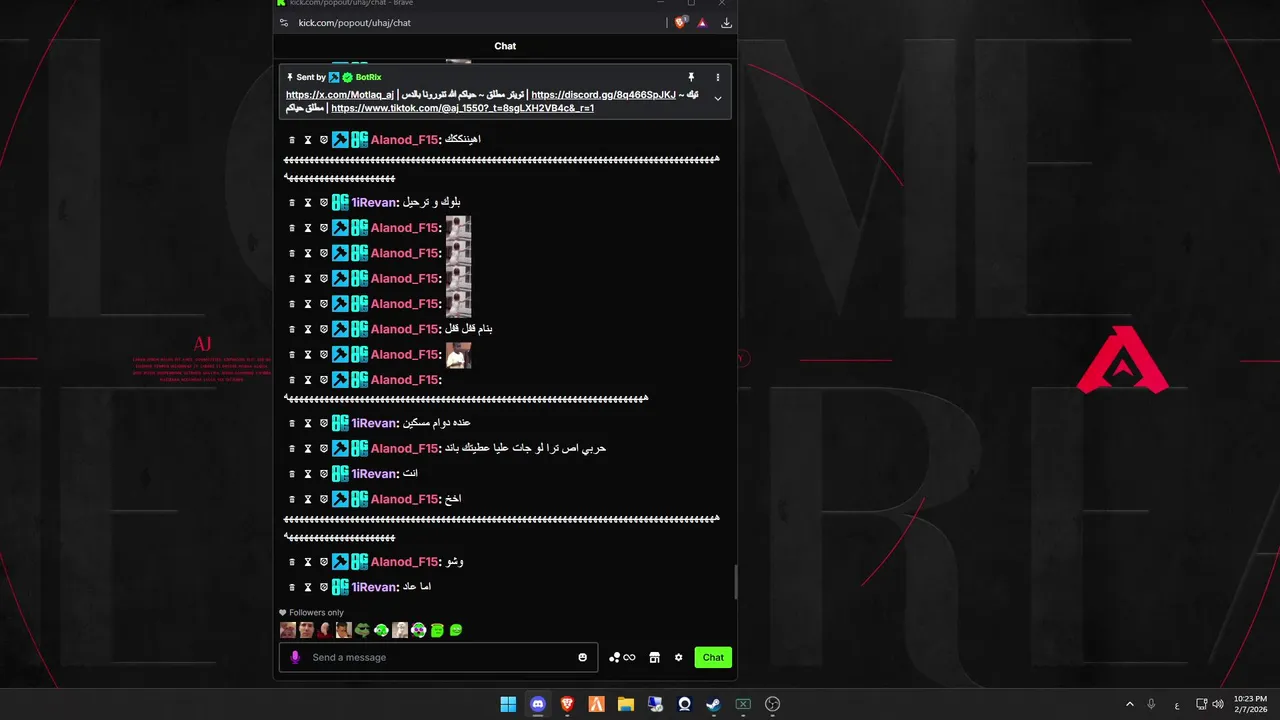The height and width of the screenshot is (720, 1280).
Task: View site information icon in address bar
Action: 284,22
